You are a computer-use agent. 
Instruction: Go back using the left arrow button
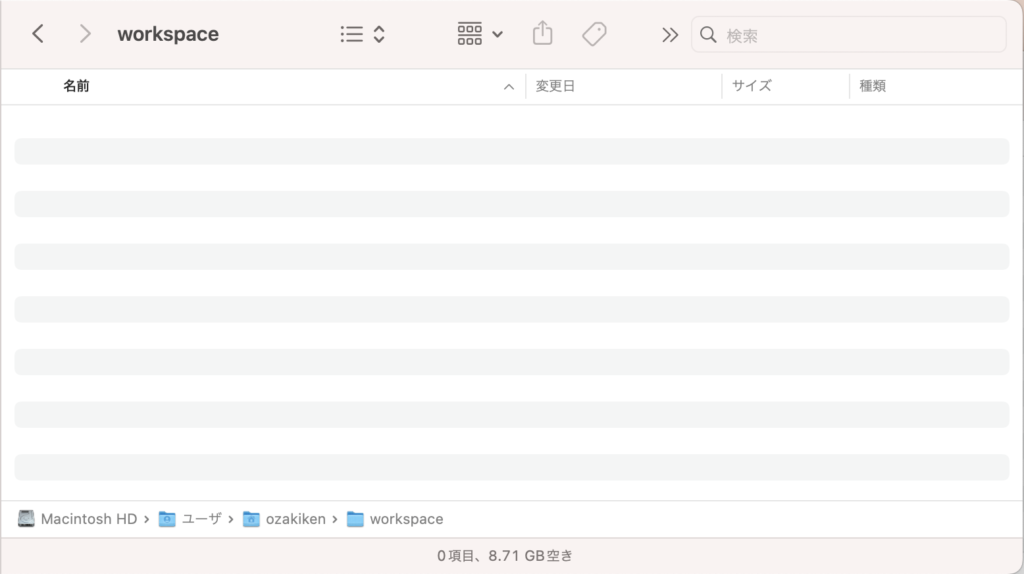click(38, 34)
